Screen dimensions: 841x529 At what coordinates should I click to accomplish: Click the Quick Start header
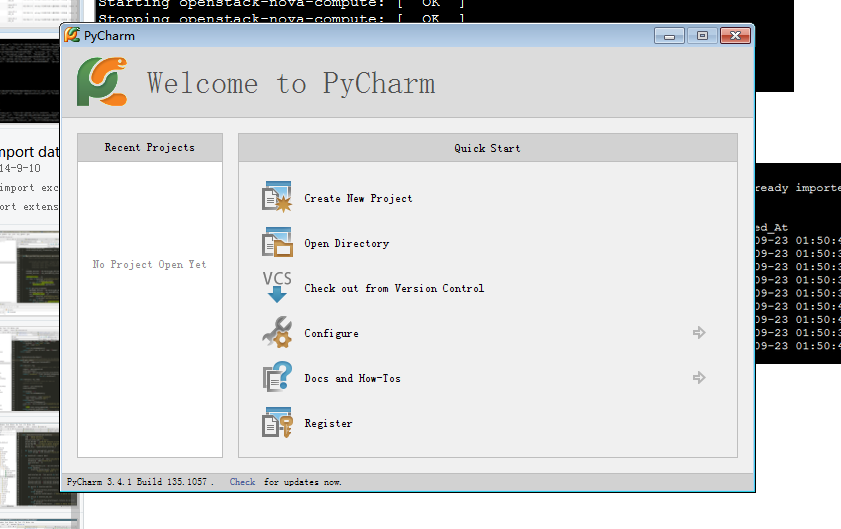pyautogui.click(x=488, y=148)
